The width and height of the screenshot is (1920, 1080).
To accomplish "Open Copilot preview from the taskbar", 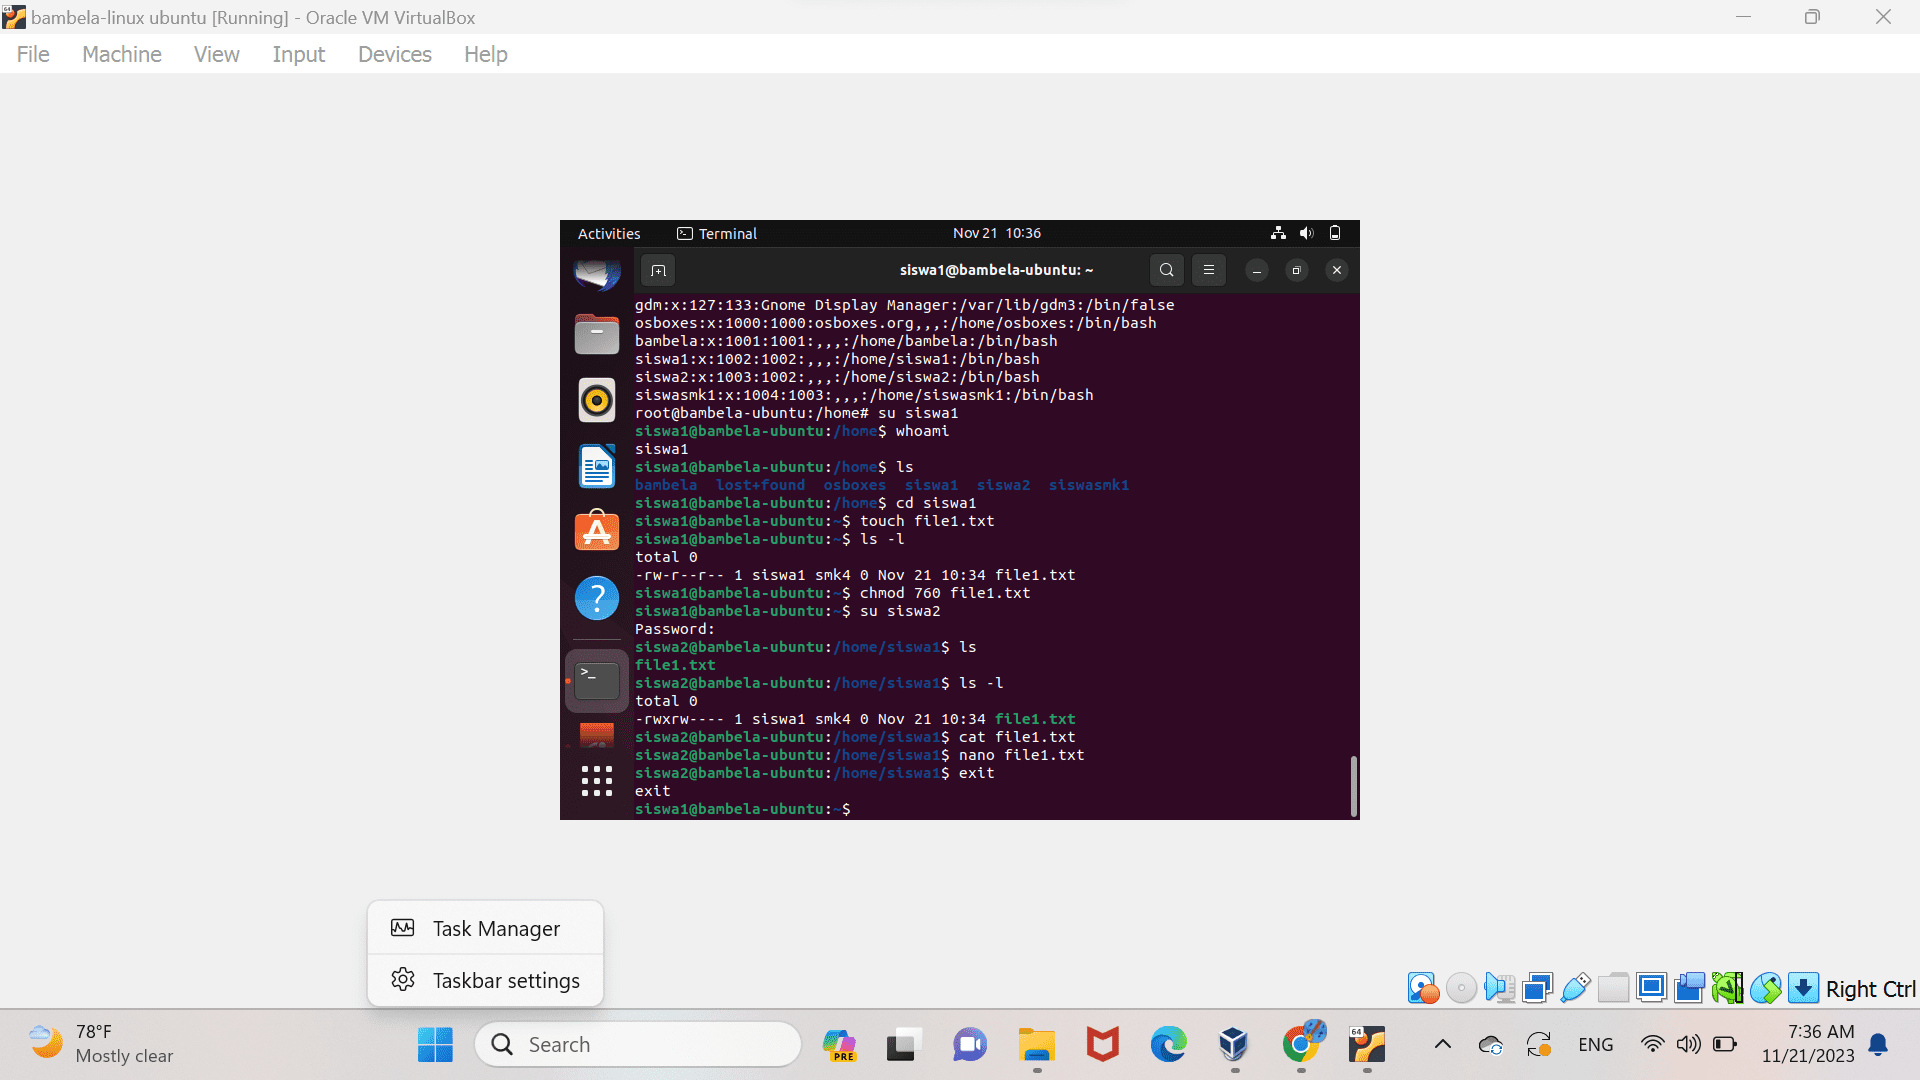I will pyautogui.click(x=839, y=1045).
